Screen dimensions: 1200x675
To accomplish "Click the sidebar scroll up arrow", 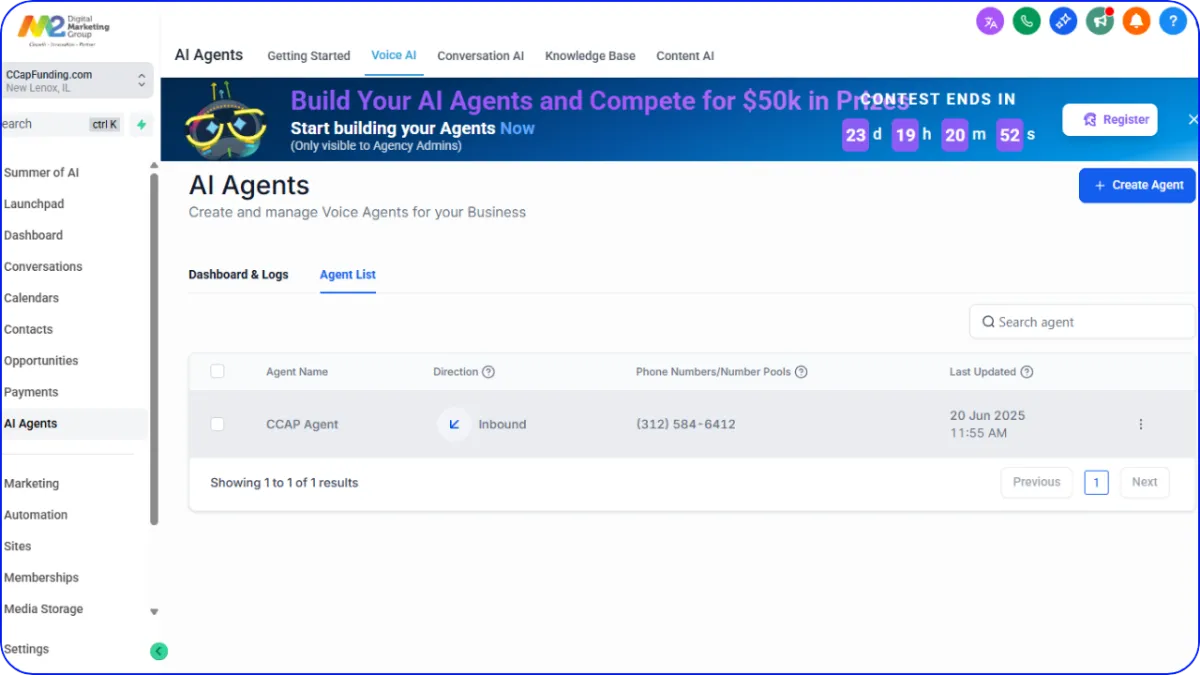I will tap(154, 166).
